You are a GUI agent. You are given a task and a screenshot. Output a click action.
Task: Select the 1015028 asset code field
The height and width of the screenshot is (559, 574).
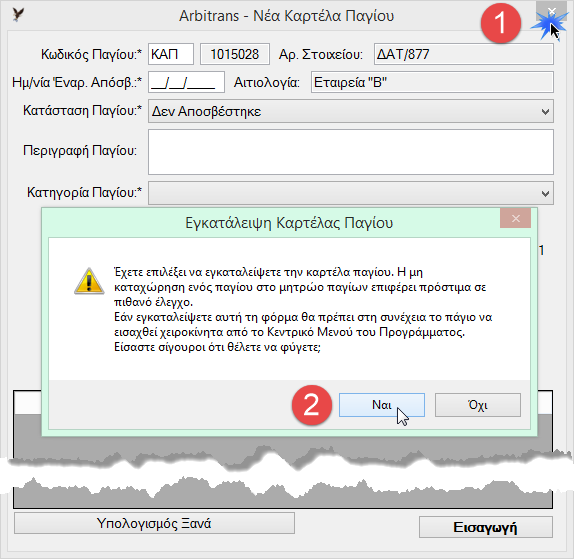[235, 54]
